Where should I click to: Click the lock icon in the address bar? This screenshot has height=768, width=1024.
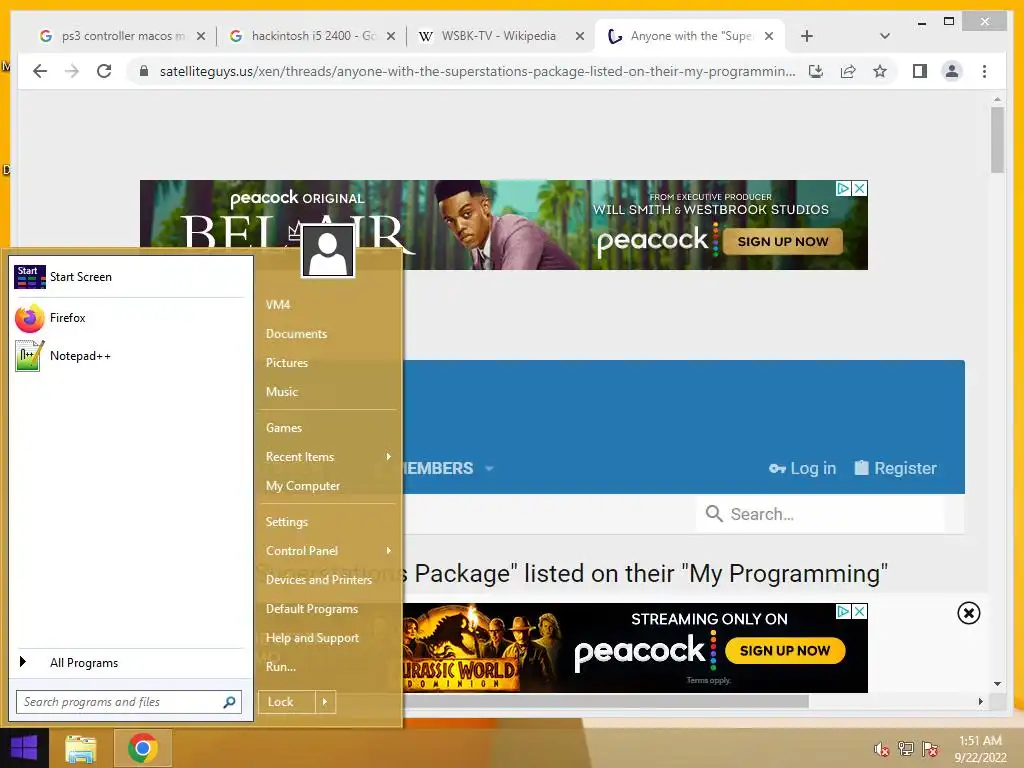[x=144, y=71]
